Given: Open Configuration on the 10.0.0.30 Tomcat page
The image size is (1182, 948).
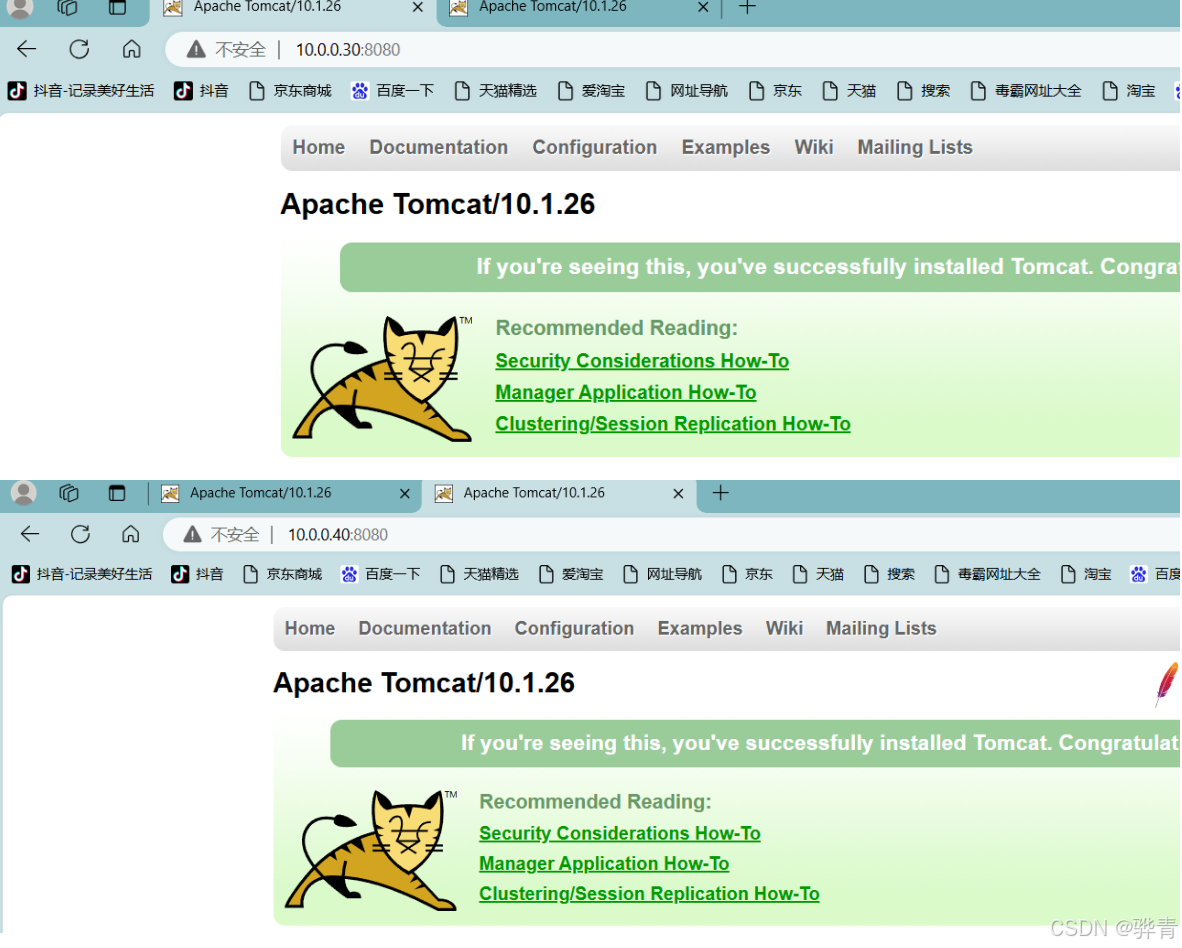Looking at the screenshot, I should click(595, 148).
